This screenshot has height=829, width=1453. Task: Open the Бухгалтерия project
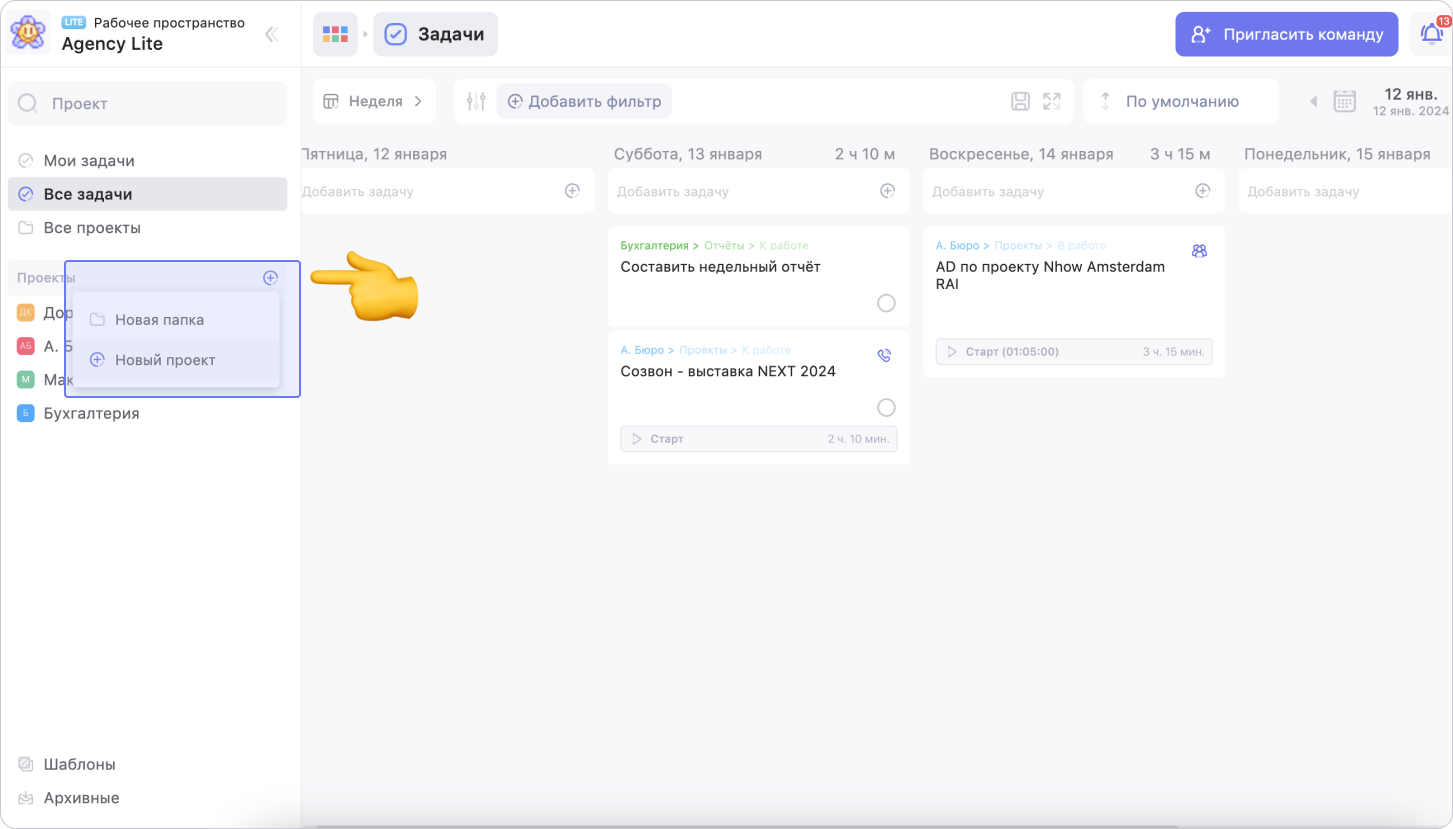pos(147,413)
